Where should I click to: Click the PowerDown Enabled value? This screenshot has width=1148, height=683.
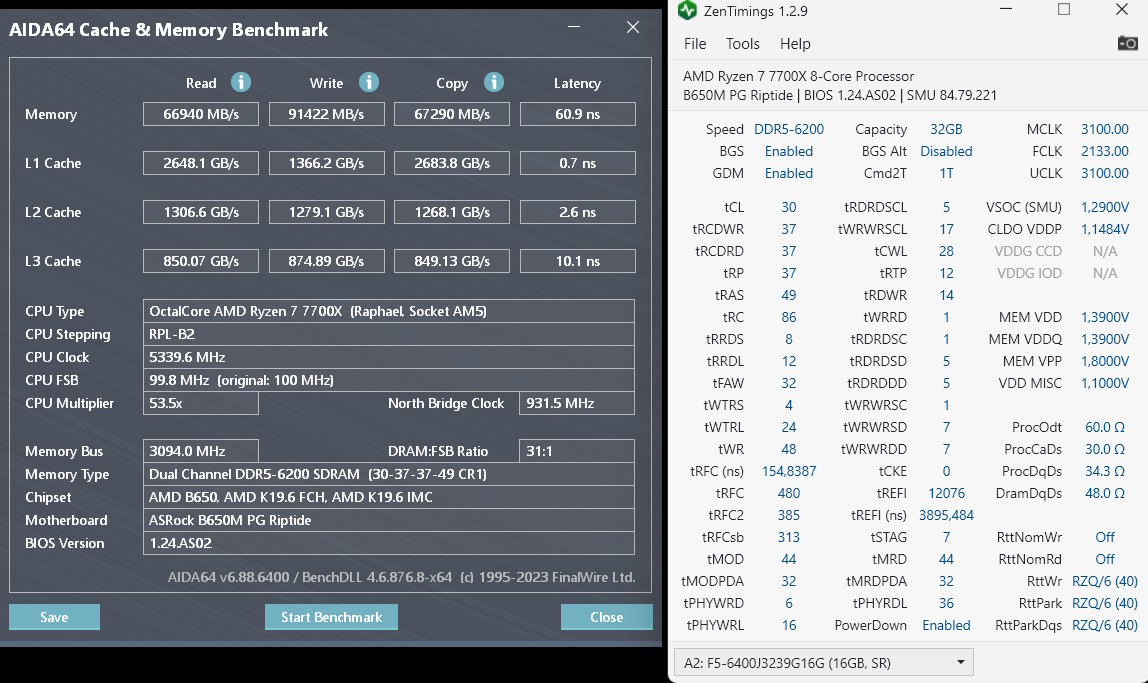pos(946,625)
